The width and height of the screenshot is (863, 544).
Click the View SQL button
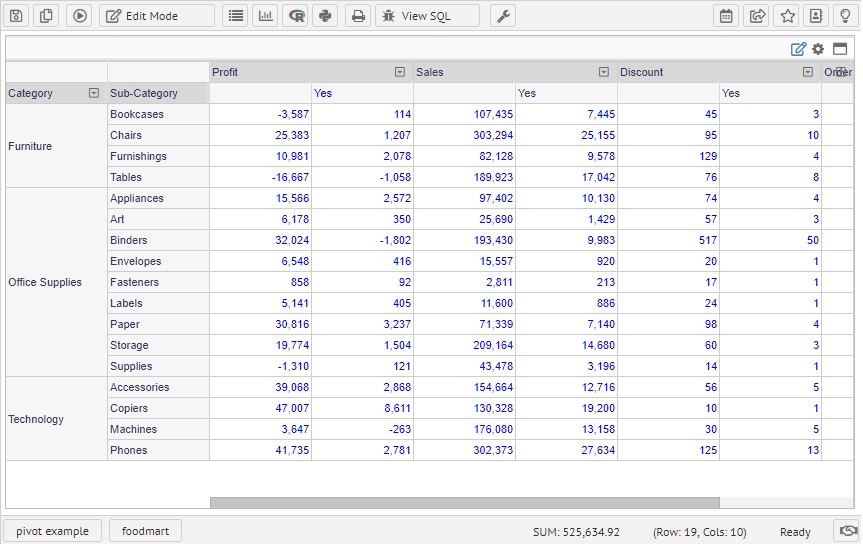[427, 16]
